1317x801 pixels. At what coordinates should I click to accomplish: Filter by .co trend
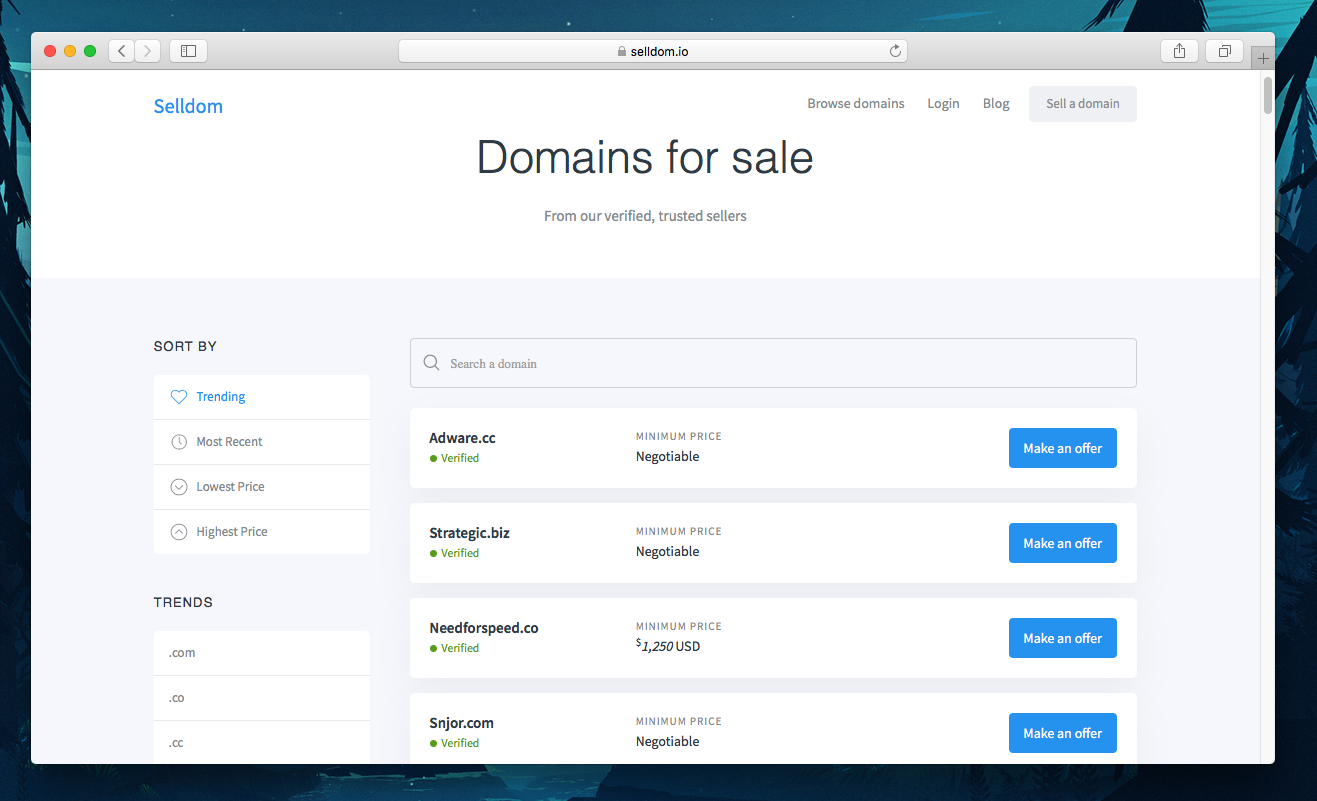coord(262,698)
